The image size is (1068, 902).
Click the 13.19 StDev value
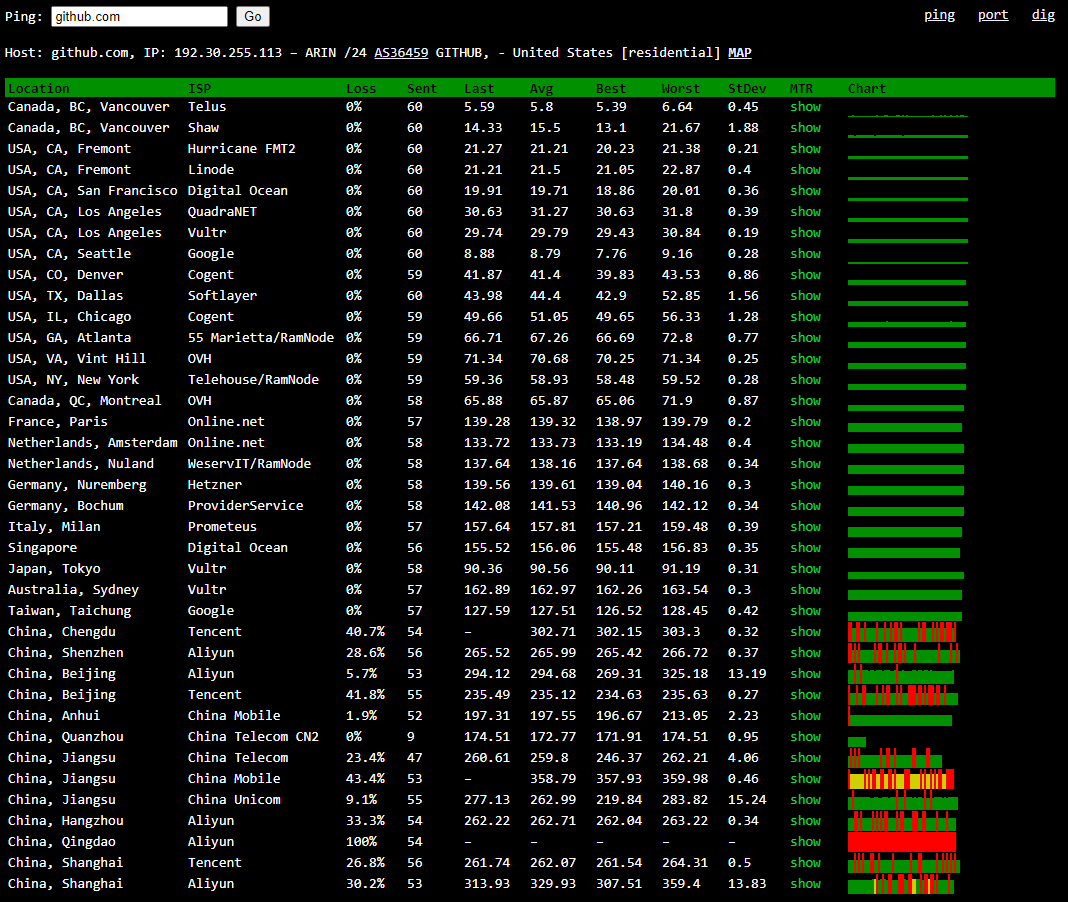tap(747, 674)
